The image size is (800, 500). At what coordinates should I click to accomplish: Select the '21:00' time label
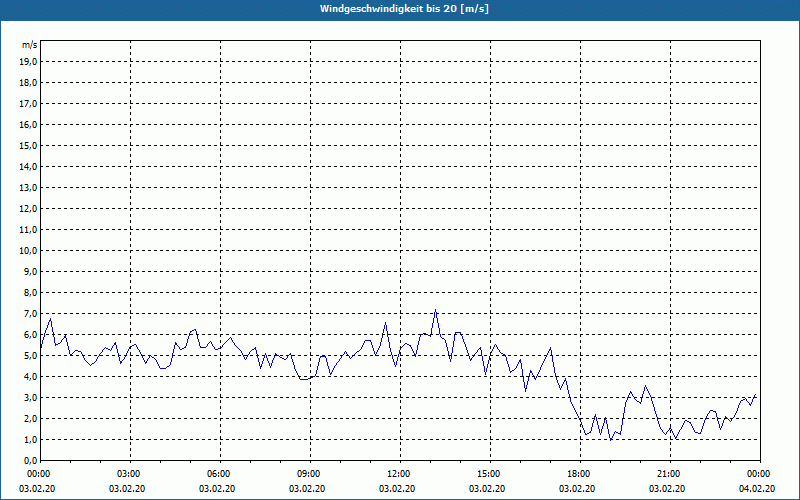tap(670, 474)
